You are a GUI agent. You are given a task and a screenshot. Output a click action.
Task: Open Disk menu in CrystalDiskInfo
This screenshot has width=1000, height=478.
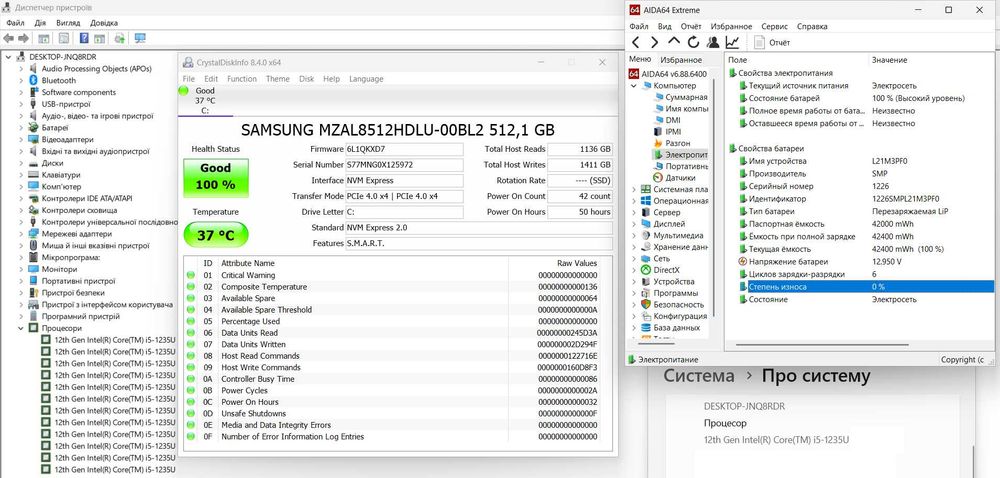pyautogui.click(x=307, y=79)
